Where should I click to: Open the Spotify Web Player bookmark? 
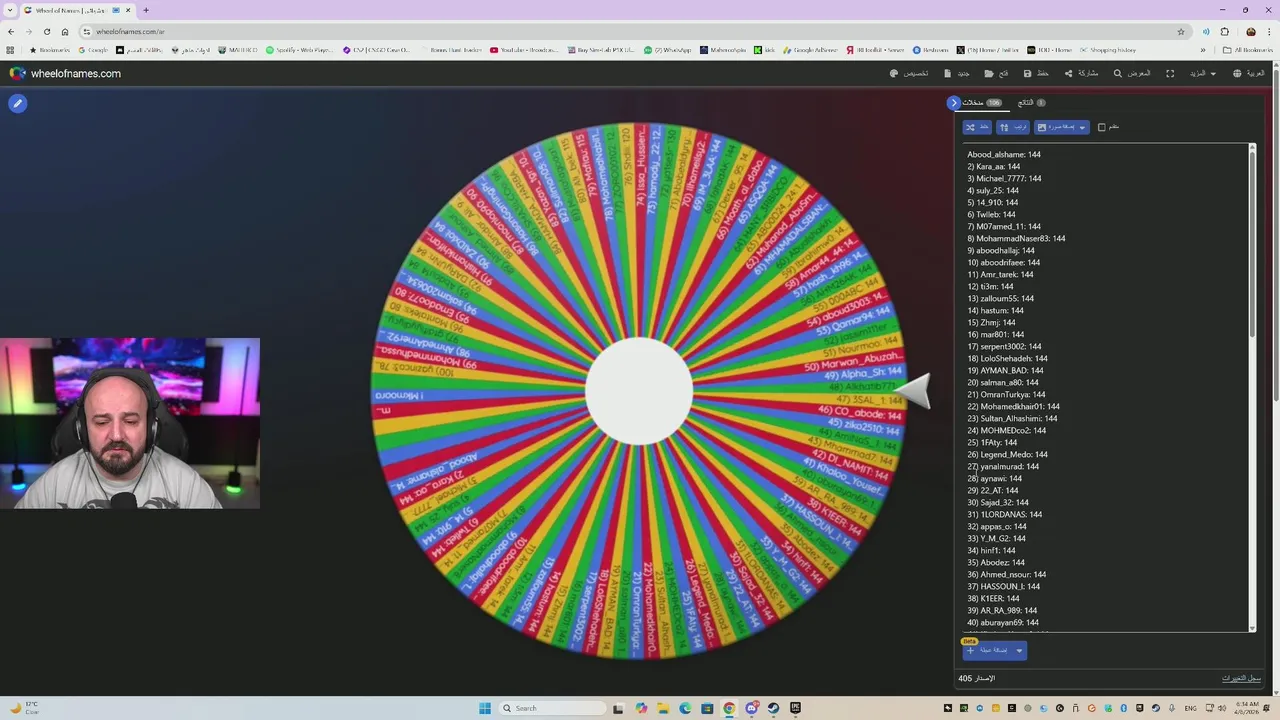tap(301, 49)
